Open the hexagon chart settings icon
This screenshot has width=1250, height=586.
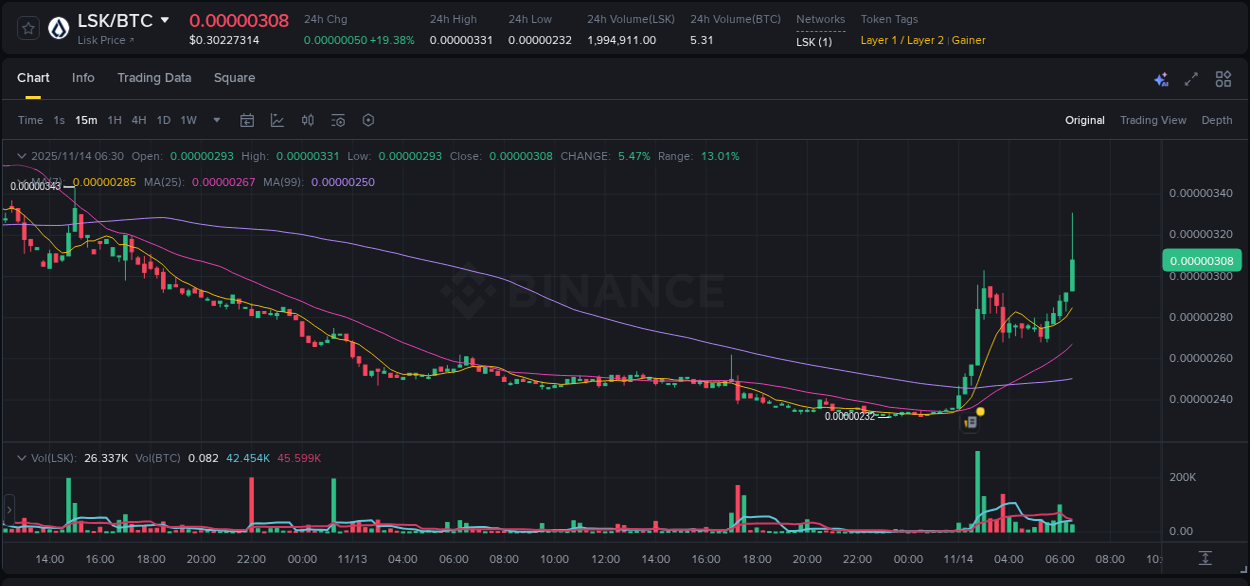tap(368, 120)
